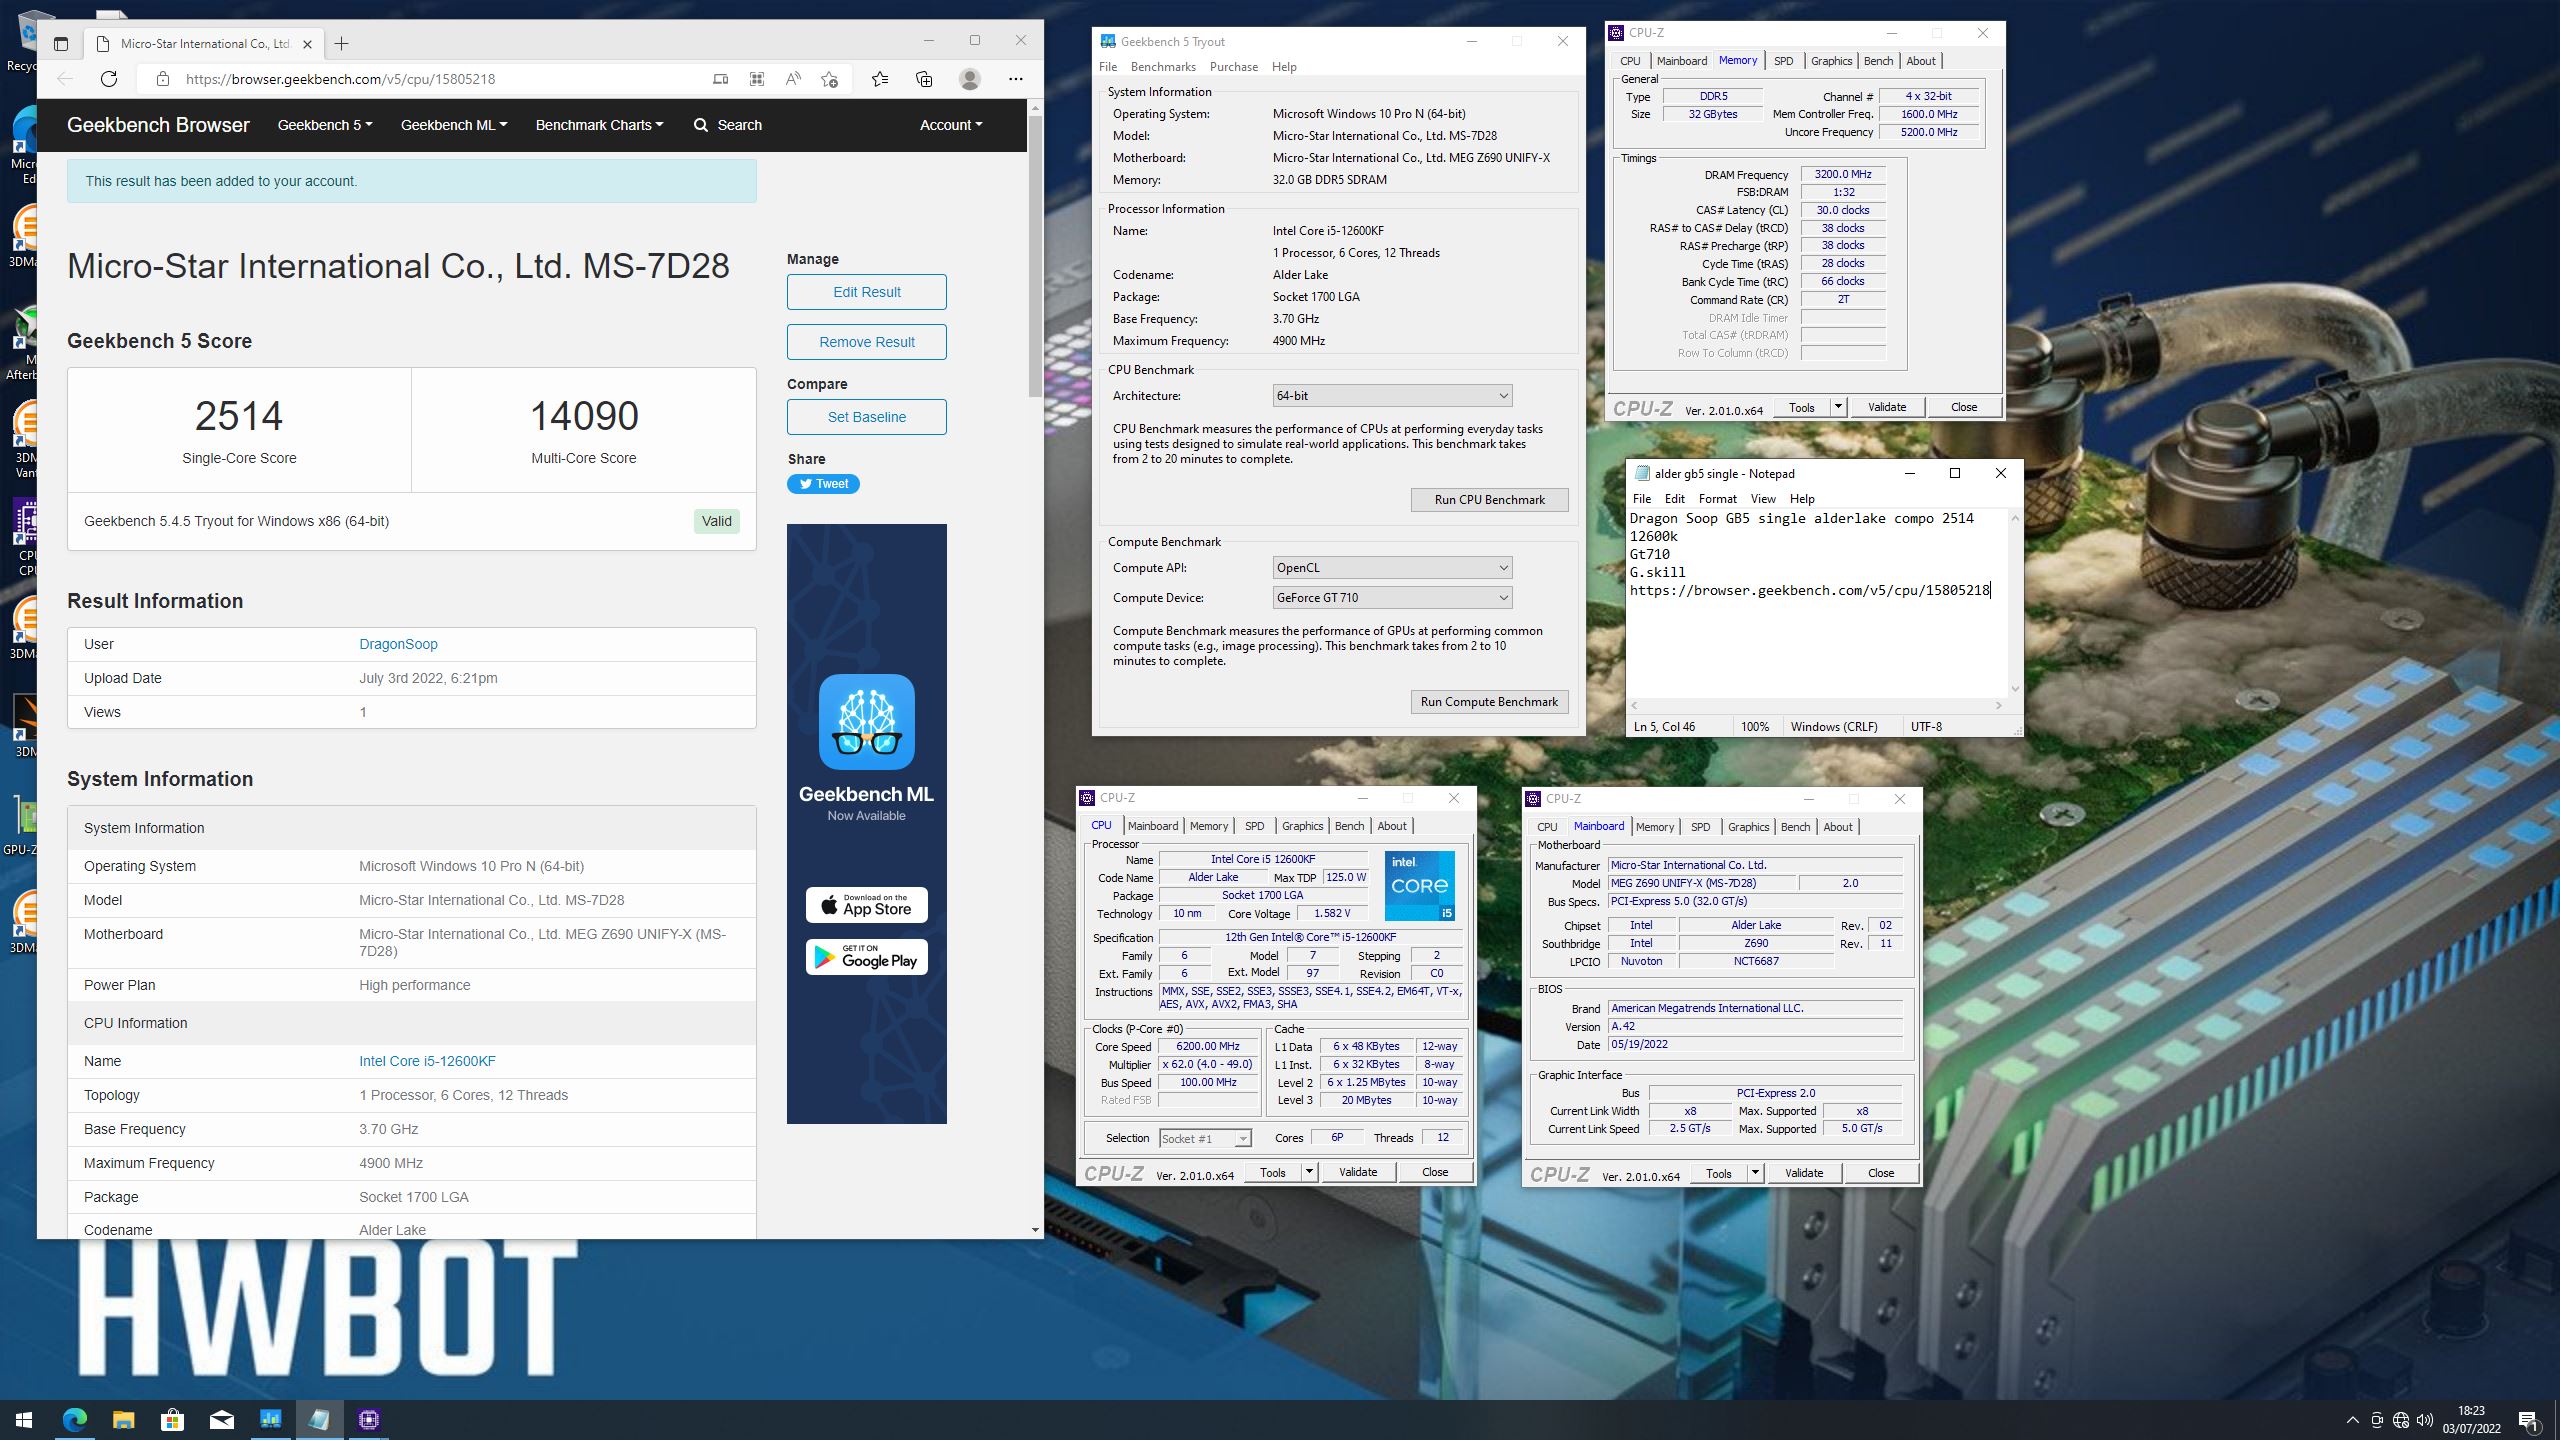Viewport: 2560px width, 1440px height.
Task: Open the Mail app from taskbar
Action: pyautogui.click(x=221, y=1419)
